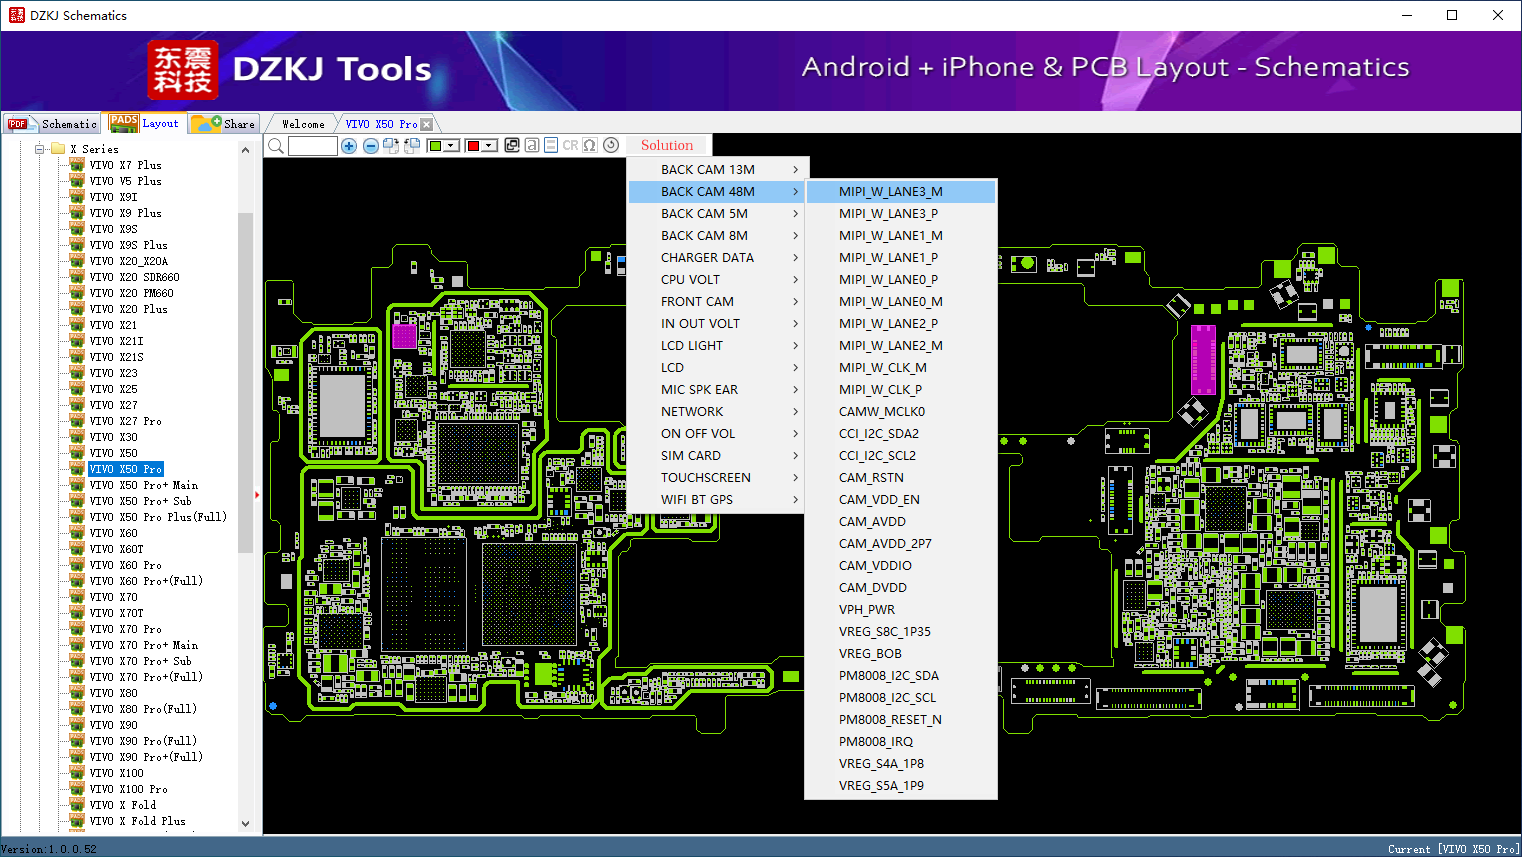Click tree scrollbar up arrow

[x=246, y=150]
